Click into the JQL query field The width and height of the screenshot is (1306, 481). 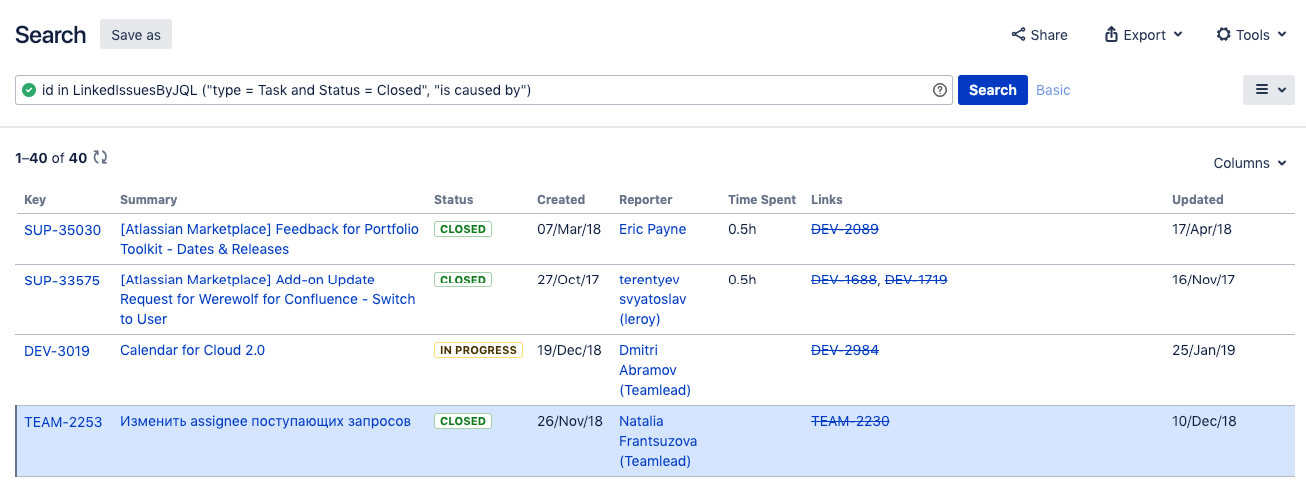coord(480,90)
